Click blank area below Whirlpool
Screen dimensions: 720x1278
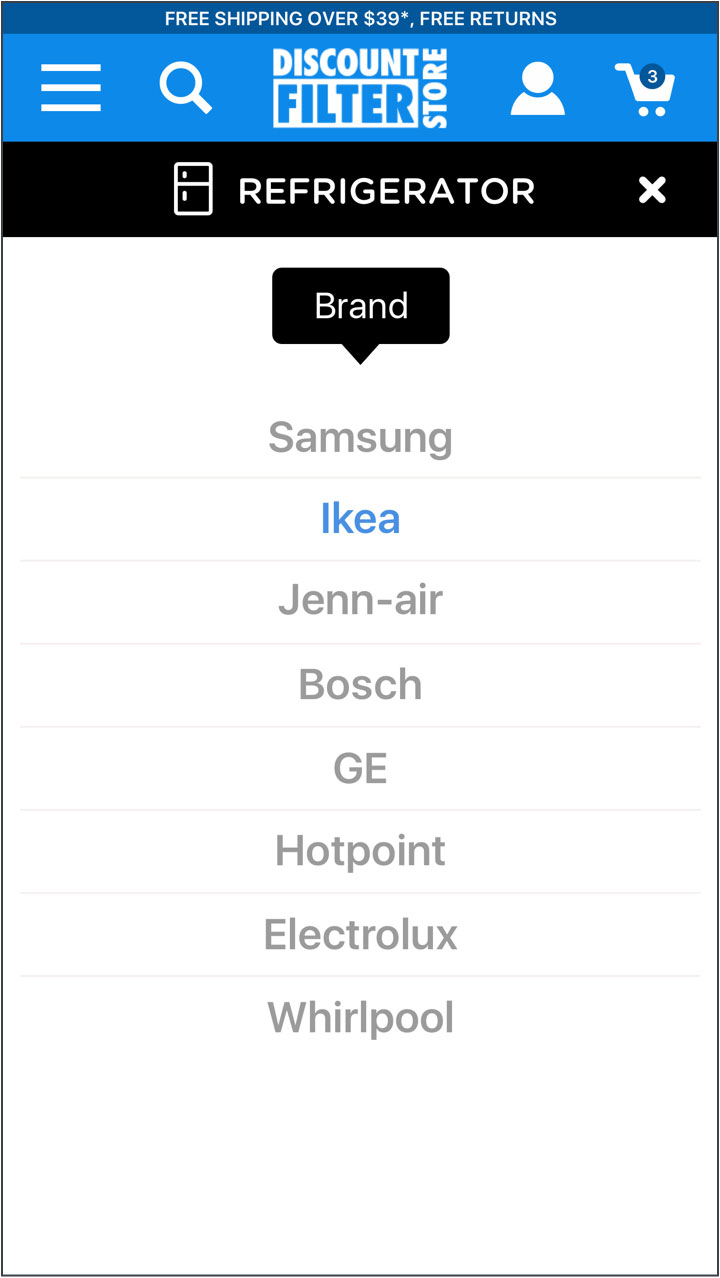point(360,1160)
